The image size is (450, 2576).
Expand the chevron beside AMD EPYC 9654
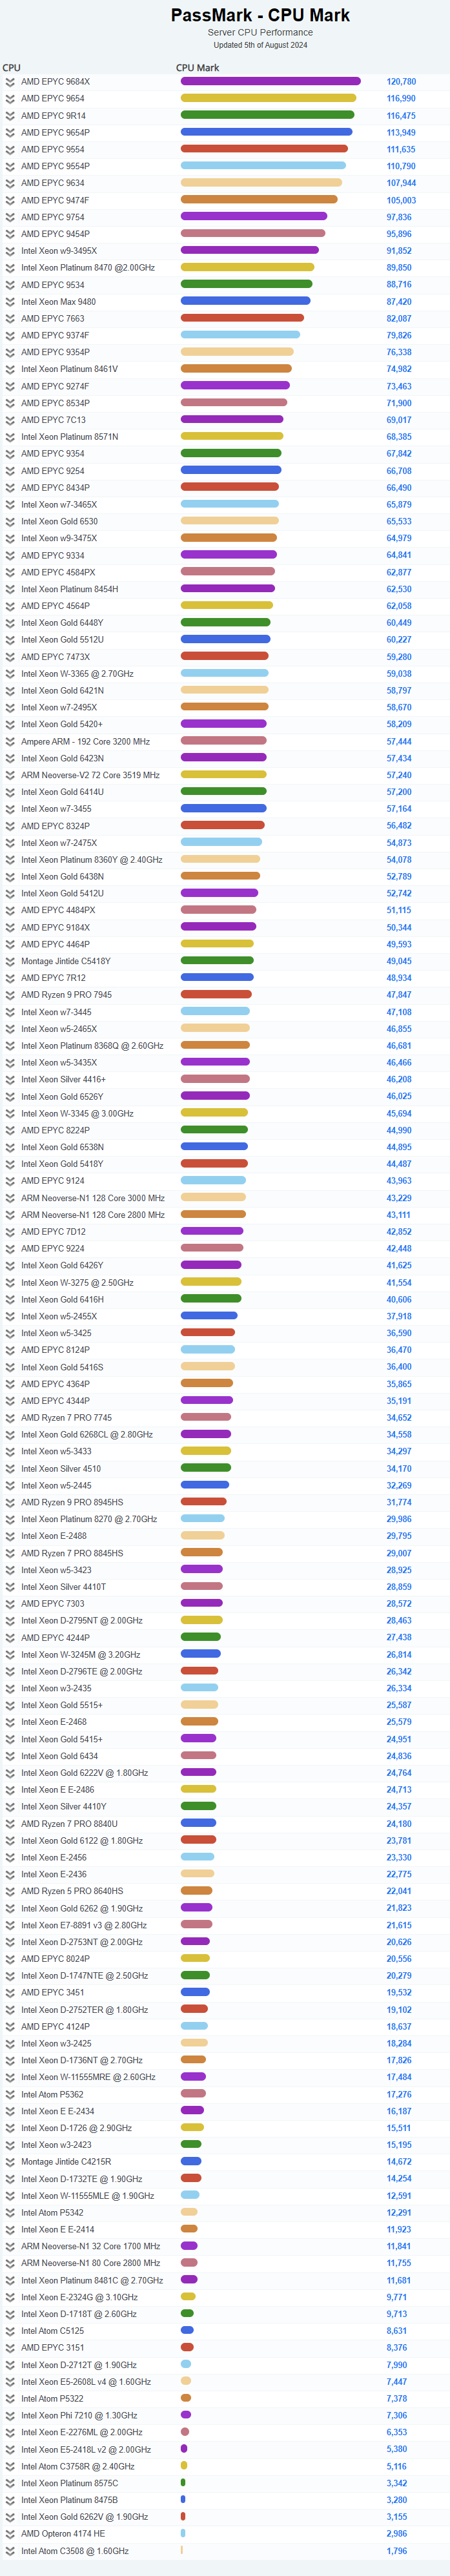(10, 99)
